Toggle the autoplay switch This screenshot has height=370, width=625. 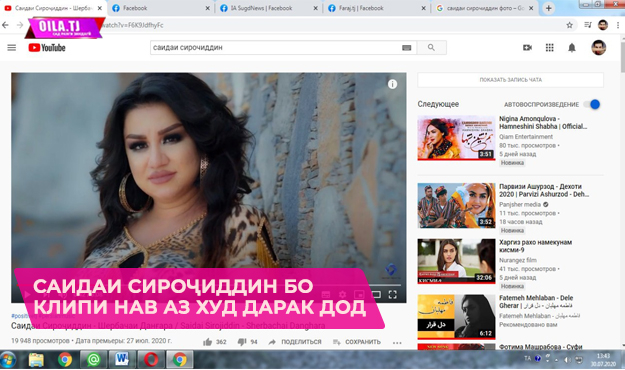coord(592,104)
